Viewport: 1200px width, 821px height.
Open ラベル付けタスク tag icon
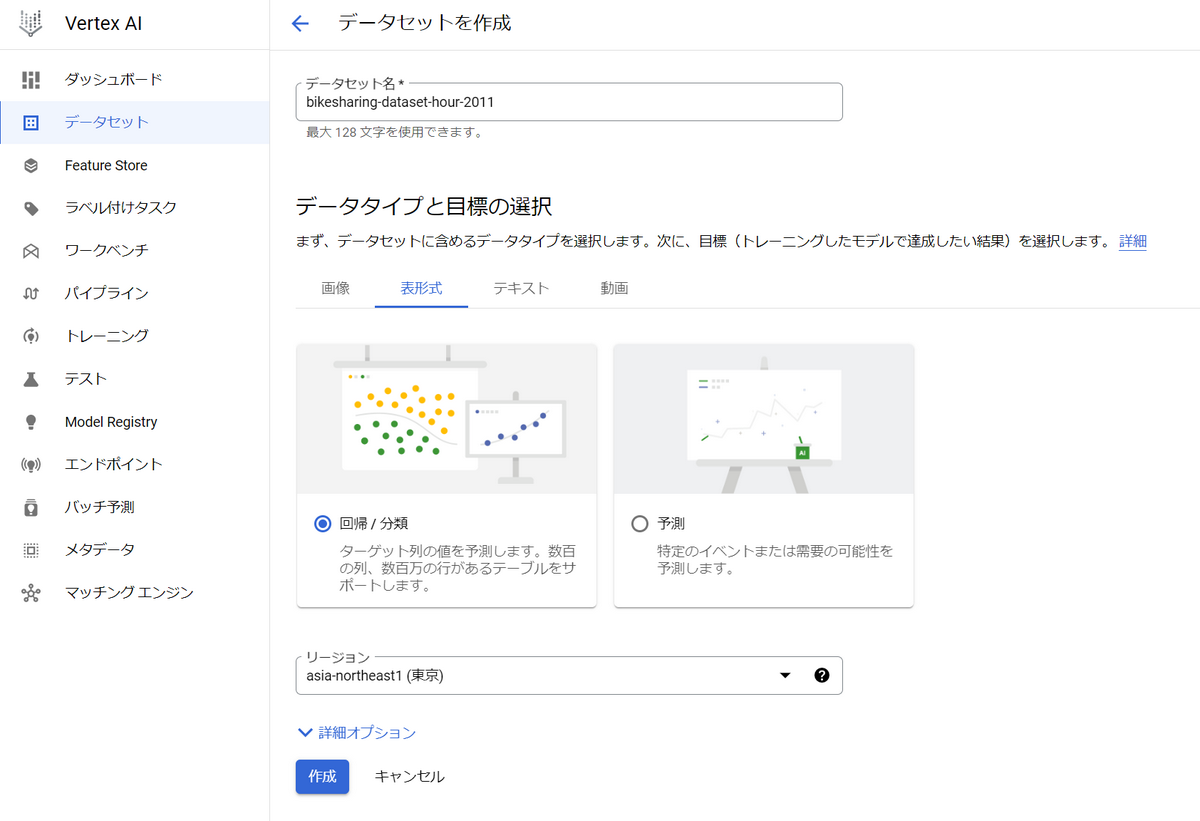click(x=31, y=208)
